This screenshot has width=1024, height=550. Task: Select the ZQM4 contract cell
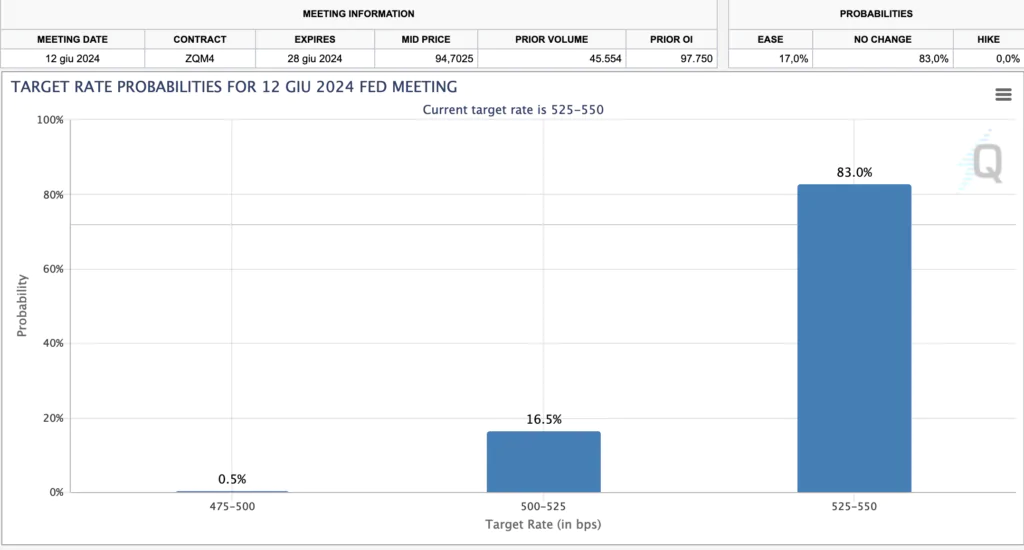pyautogui.click(x=200, y=59)
